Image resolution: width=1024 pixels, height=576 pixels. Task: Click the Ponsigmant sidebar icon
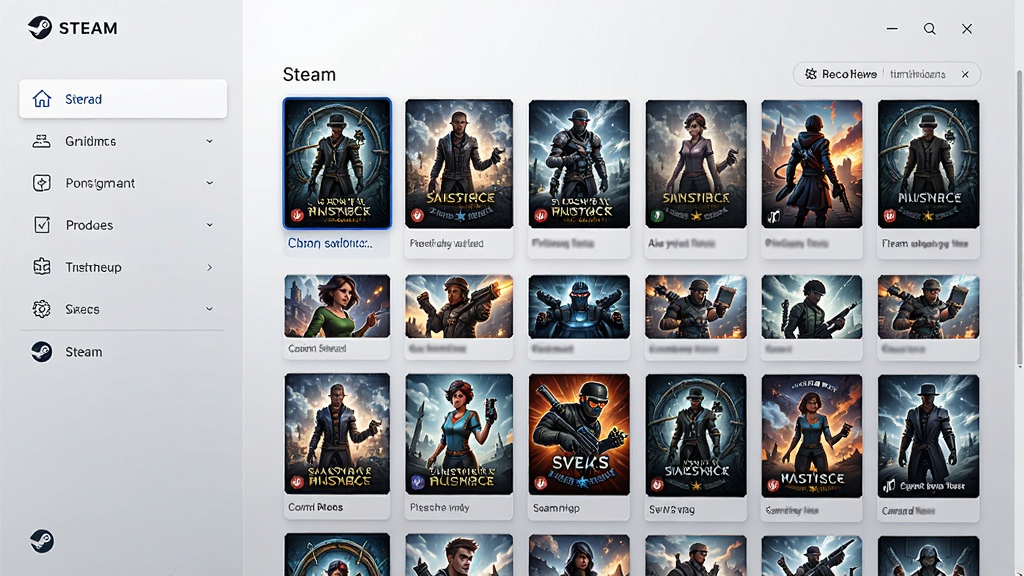point(42,183)
